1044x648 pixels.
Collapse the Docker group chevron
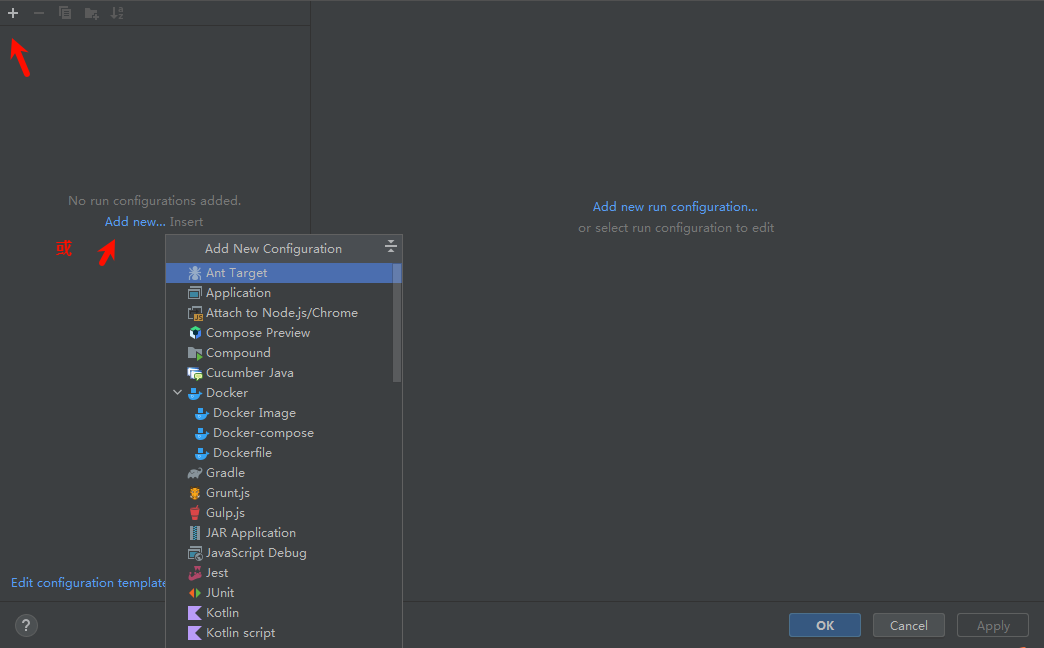click(178, 392)
